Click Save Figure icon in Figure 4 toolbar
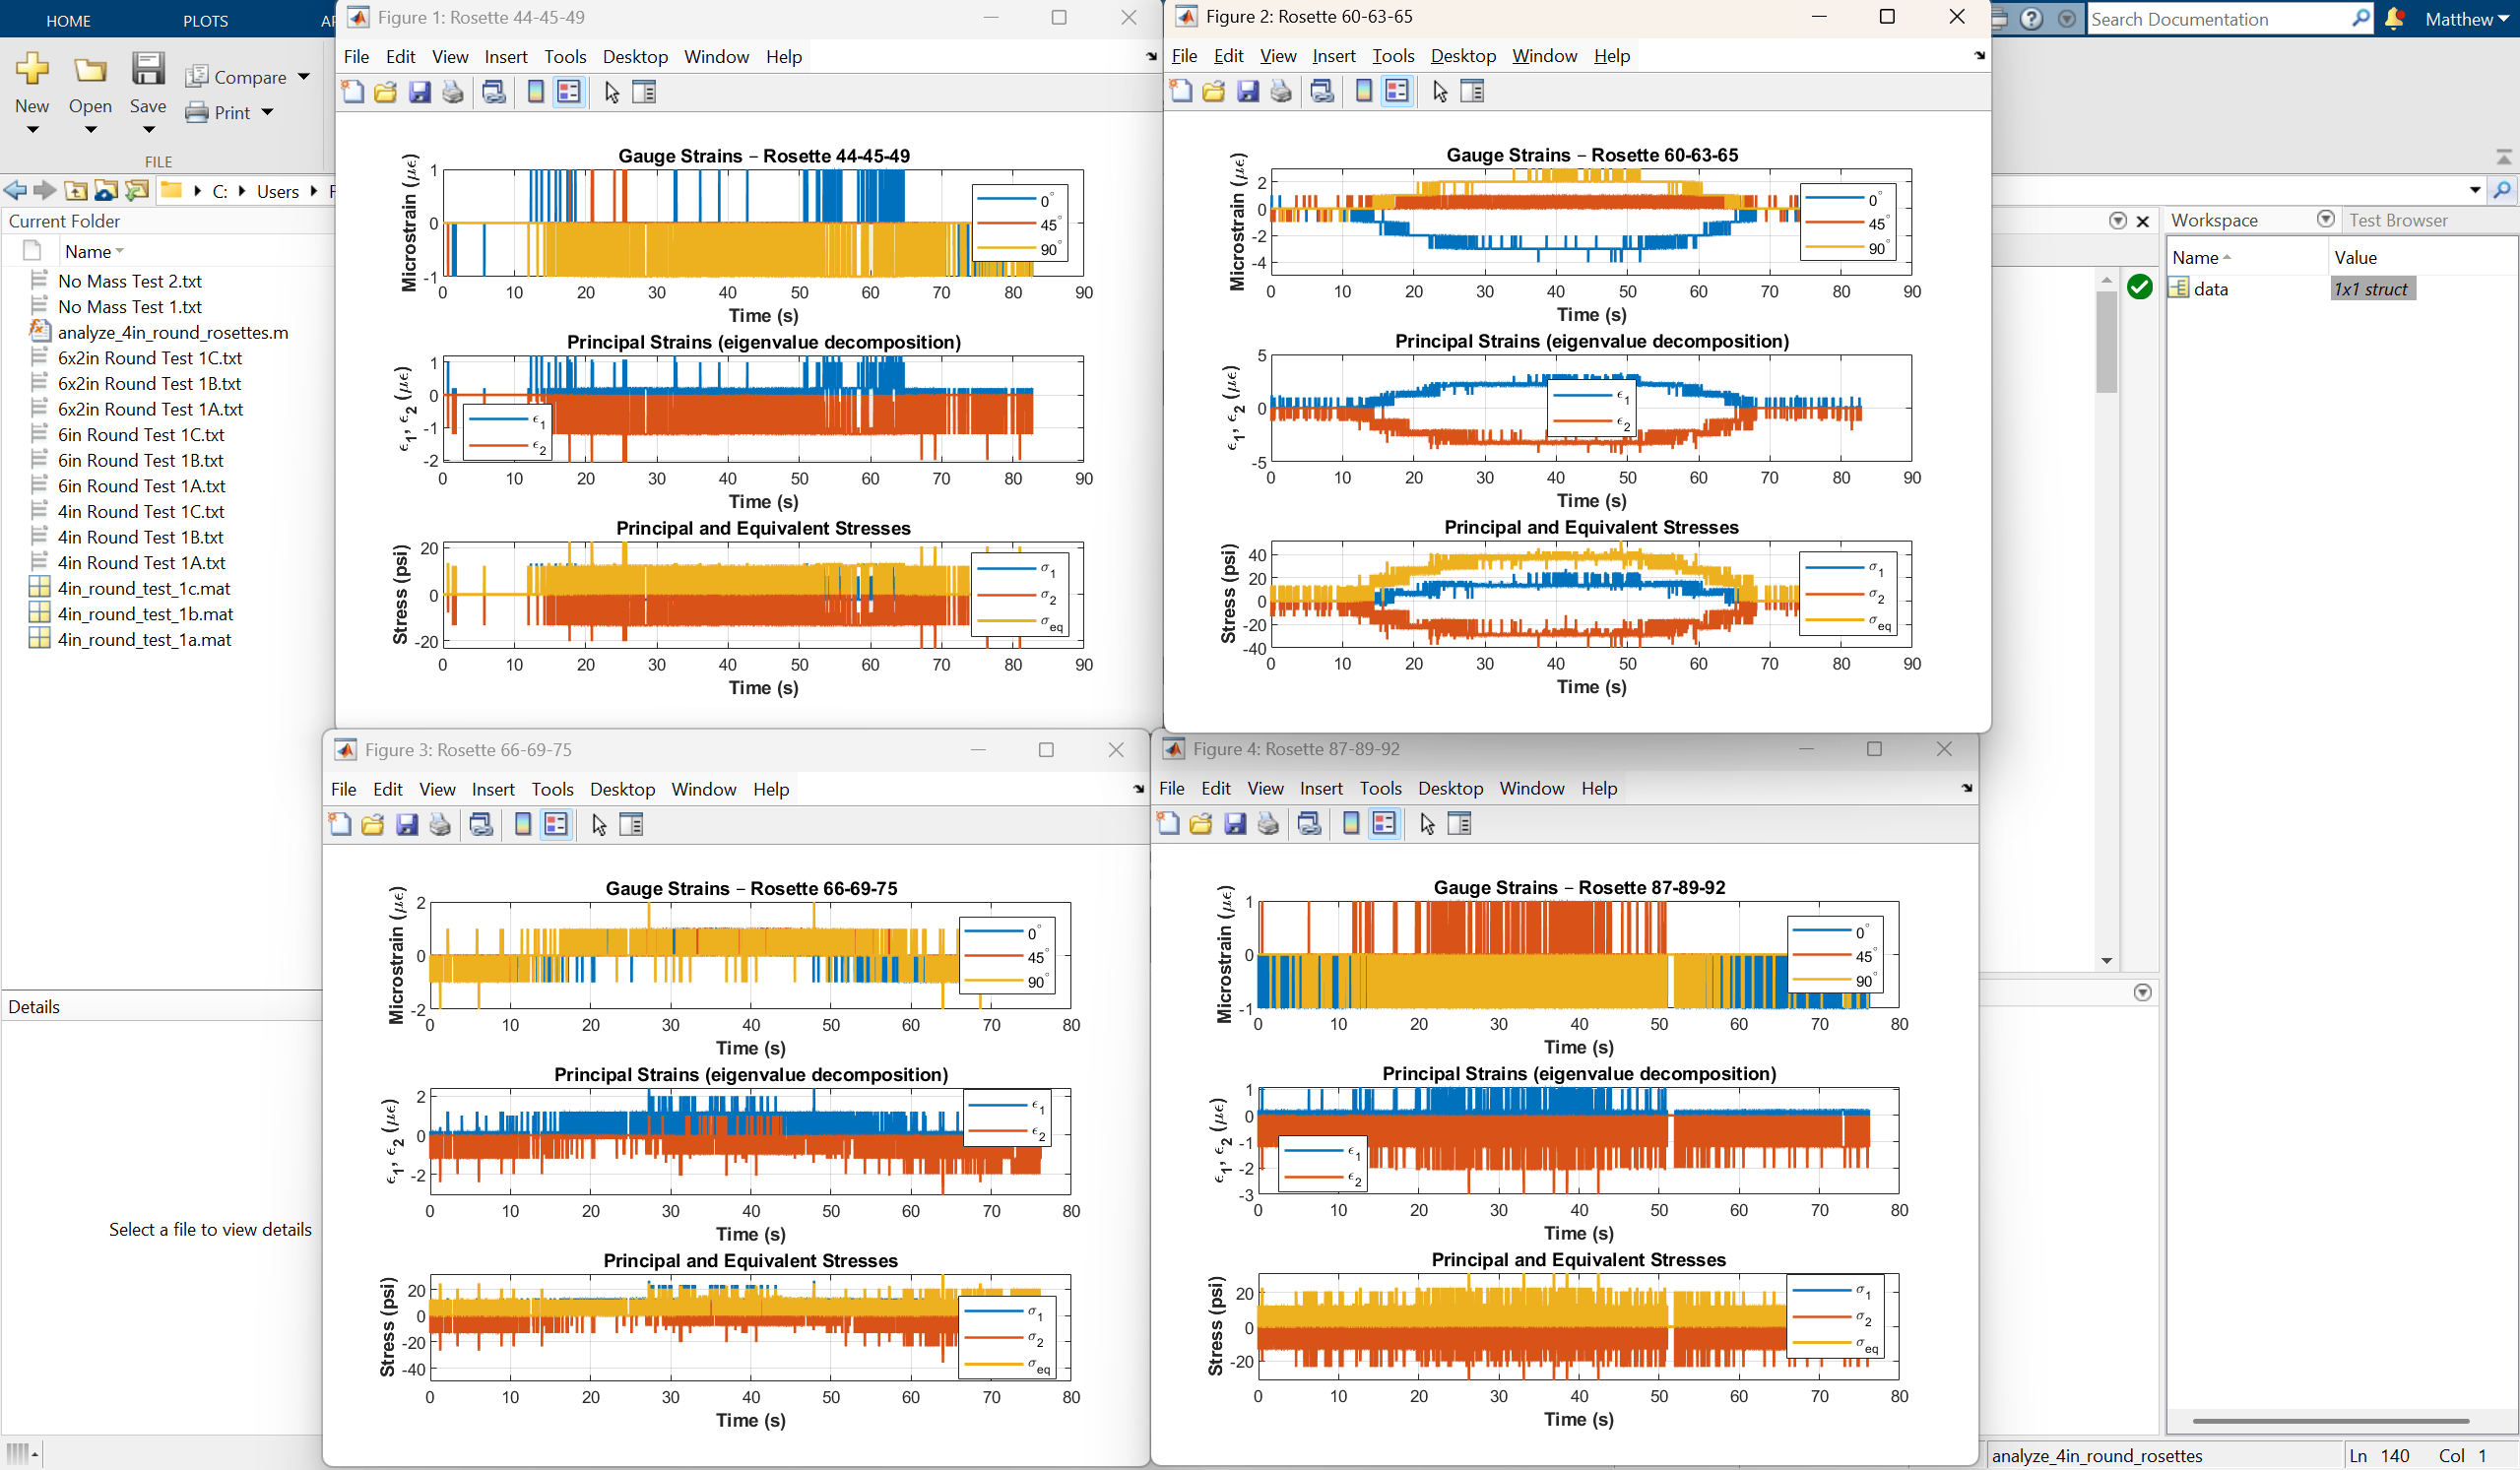The height and width of the screenshot is (1470, 2520). [x=1236, y=824]
